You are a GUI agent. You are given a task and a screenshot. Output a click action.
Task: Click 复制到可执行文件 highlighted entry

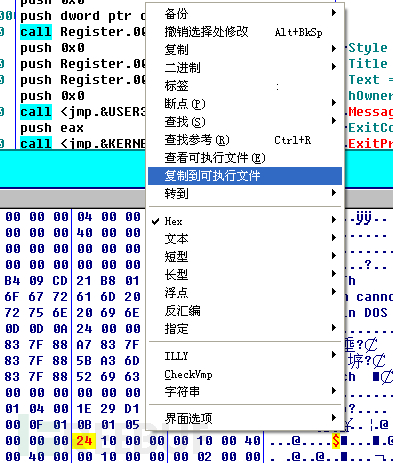pyautogui.click(x=245, y=176)
